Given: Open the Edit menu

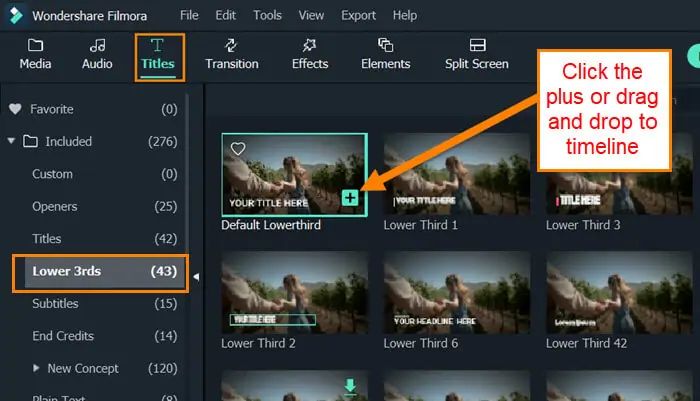Looking at the screenshot, I should pyautogui.click(x=225, y=15).
